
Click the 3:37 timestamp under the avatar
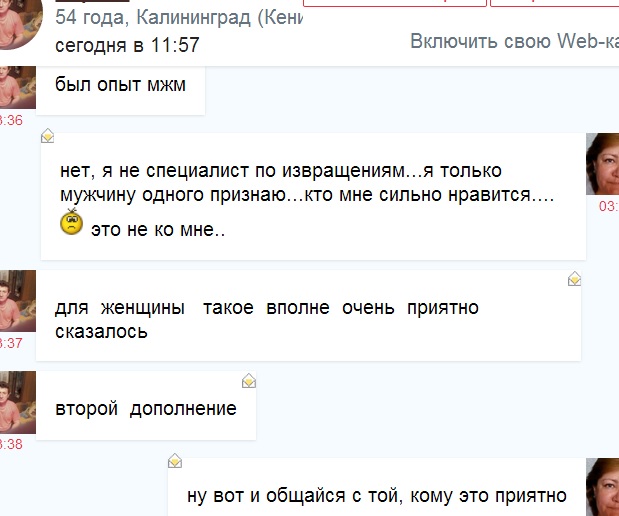point(11,343)
